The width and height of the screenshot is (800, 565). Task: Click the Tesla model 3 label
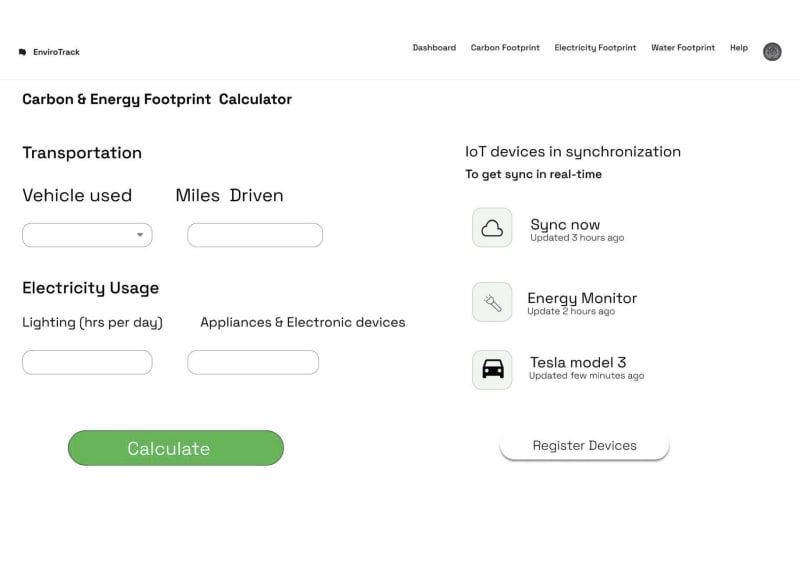(578, 362)
